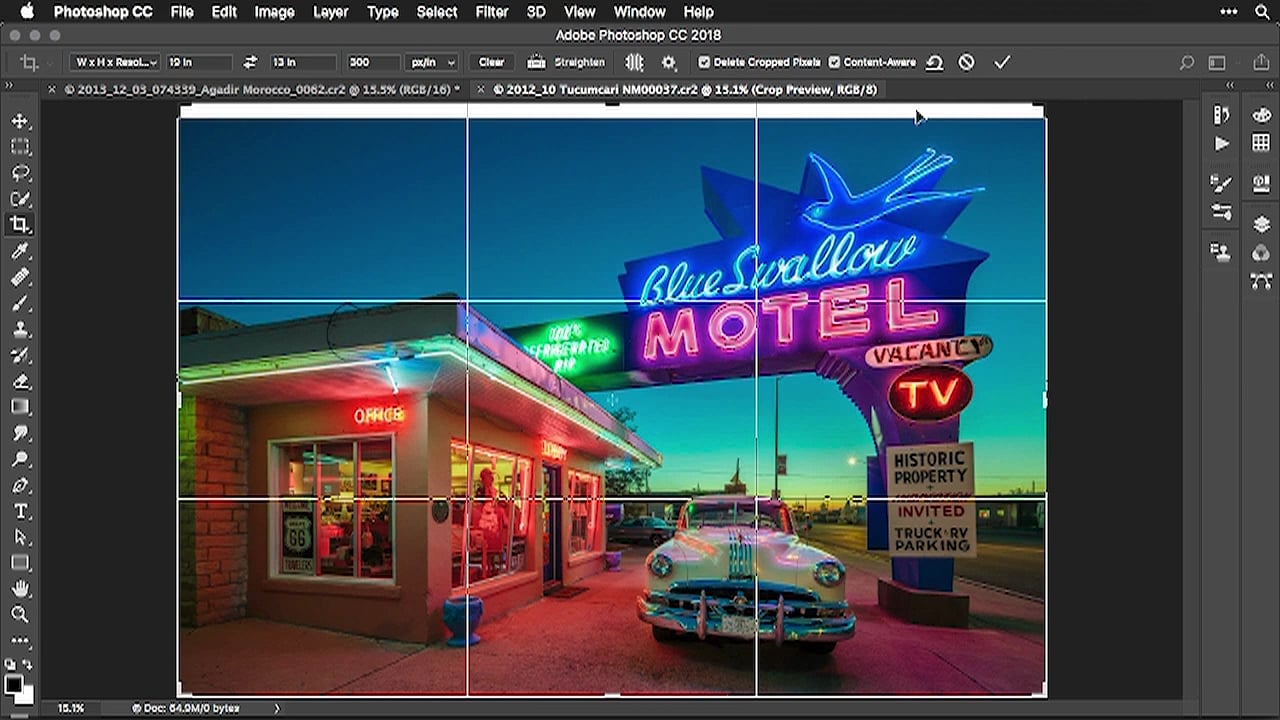Click the foreground color swatch
Viewport: 1280px width, 720px height.
click(x=13, y=685)
